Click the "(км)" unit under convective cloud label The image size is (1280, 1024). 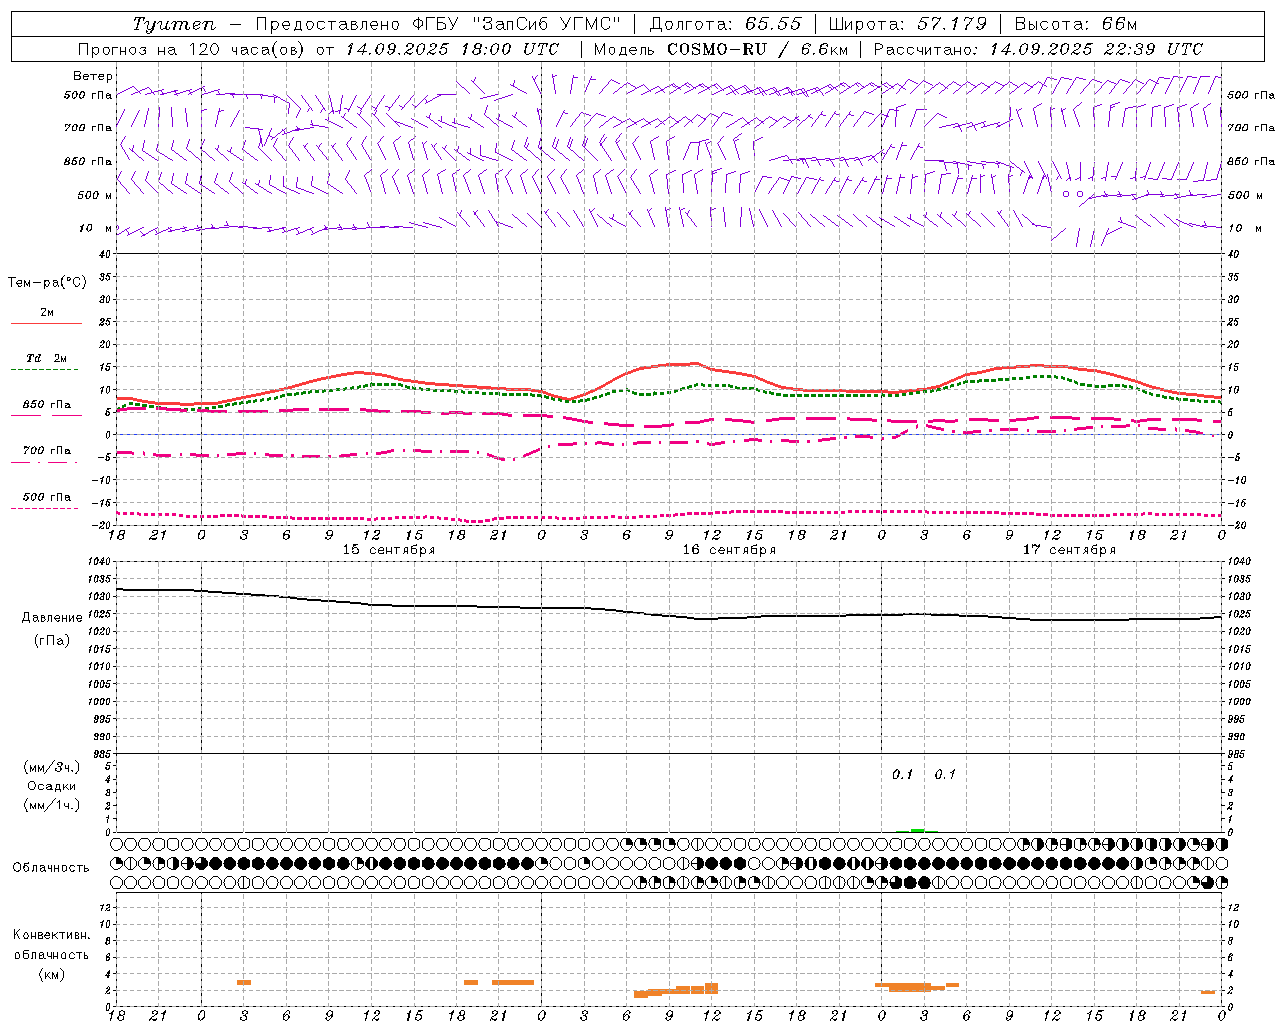pyautogui.click(x=52, y=974)
